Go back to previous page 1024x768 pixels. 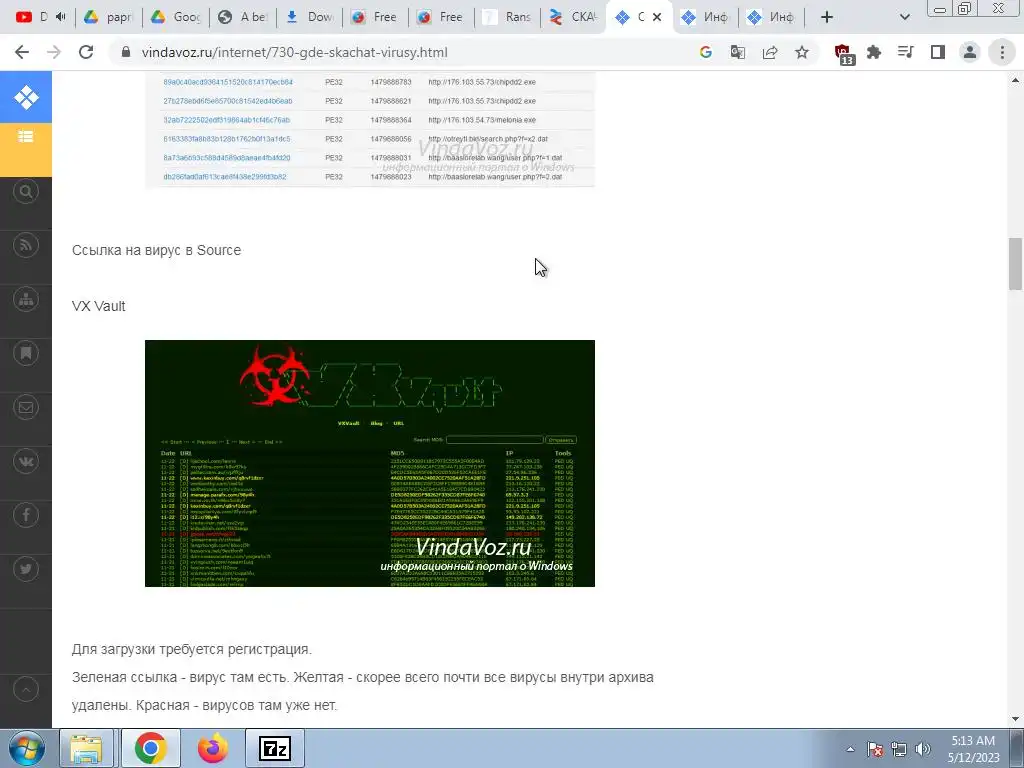22,52
